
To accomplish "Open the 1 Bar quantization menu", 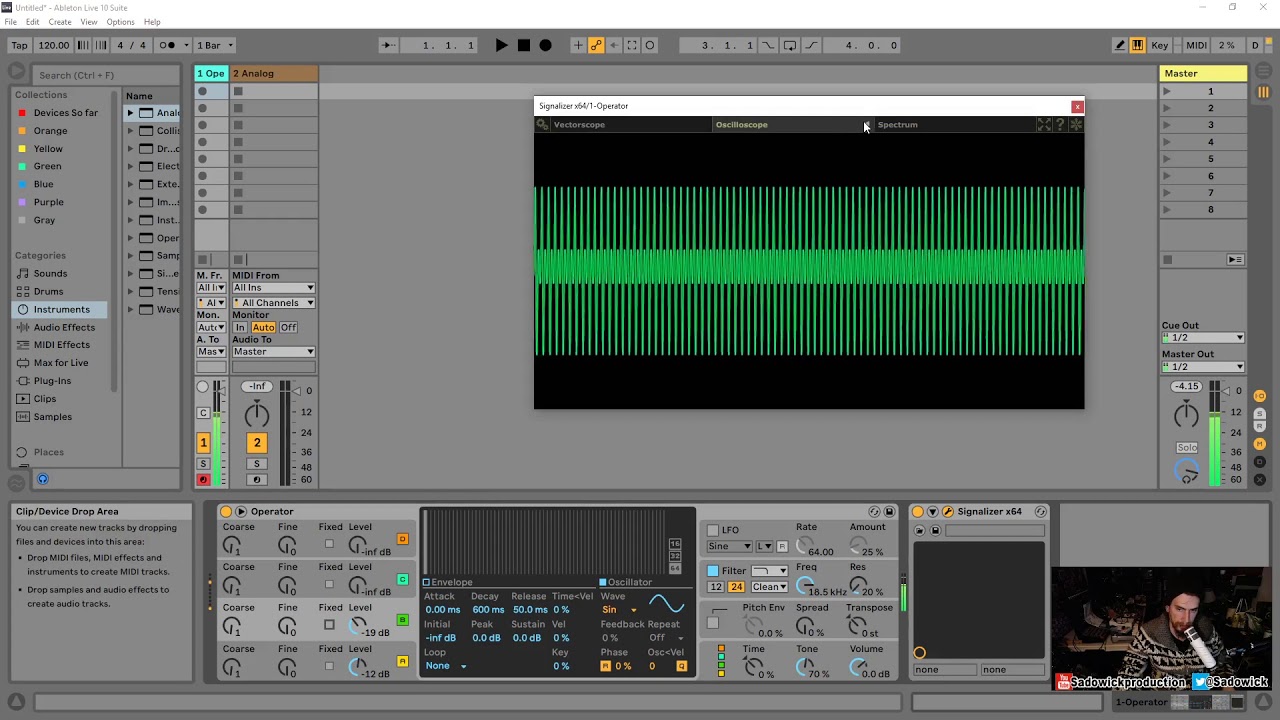I will (x=215, y=45).
